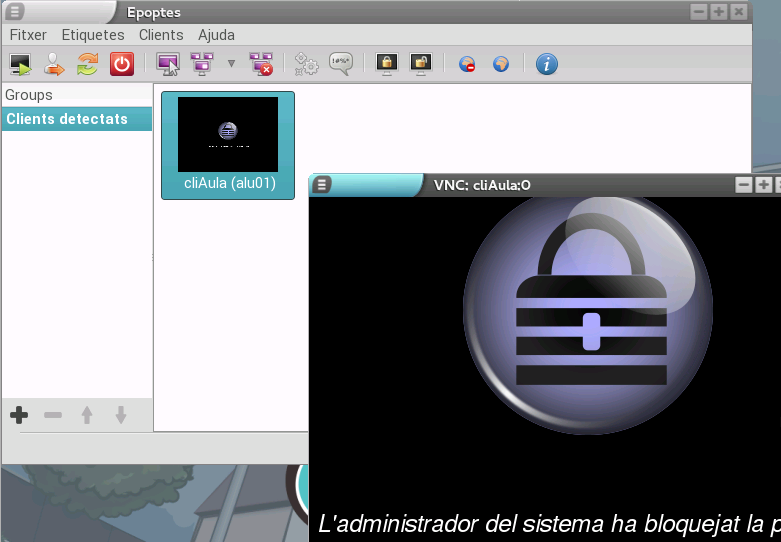Open the VNC window menu button
The image size is (781, 542).
pyautogui.click(x=324, y=184)
